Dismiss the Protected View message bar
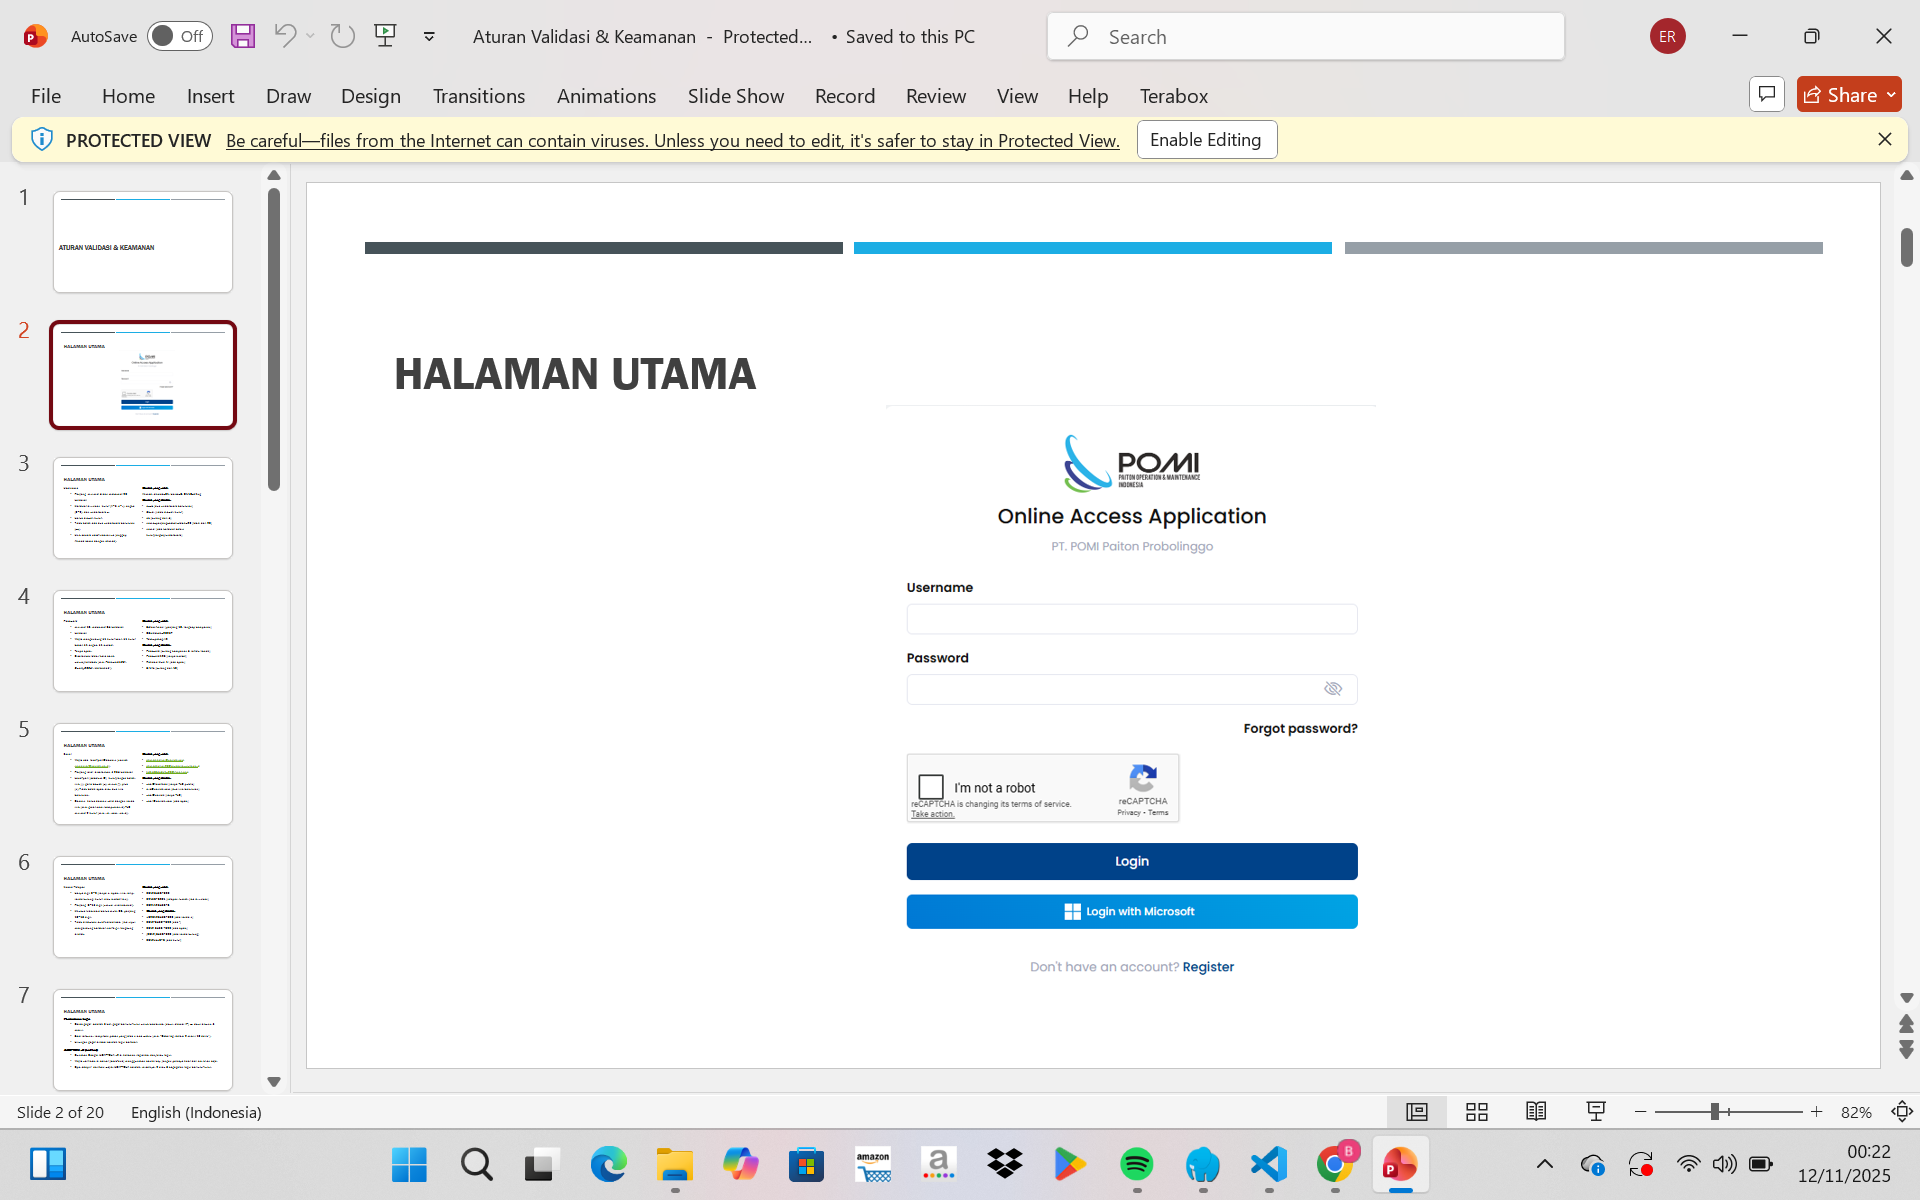 pos(1885,139)
